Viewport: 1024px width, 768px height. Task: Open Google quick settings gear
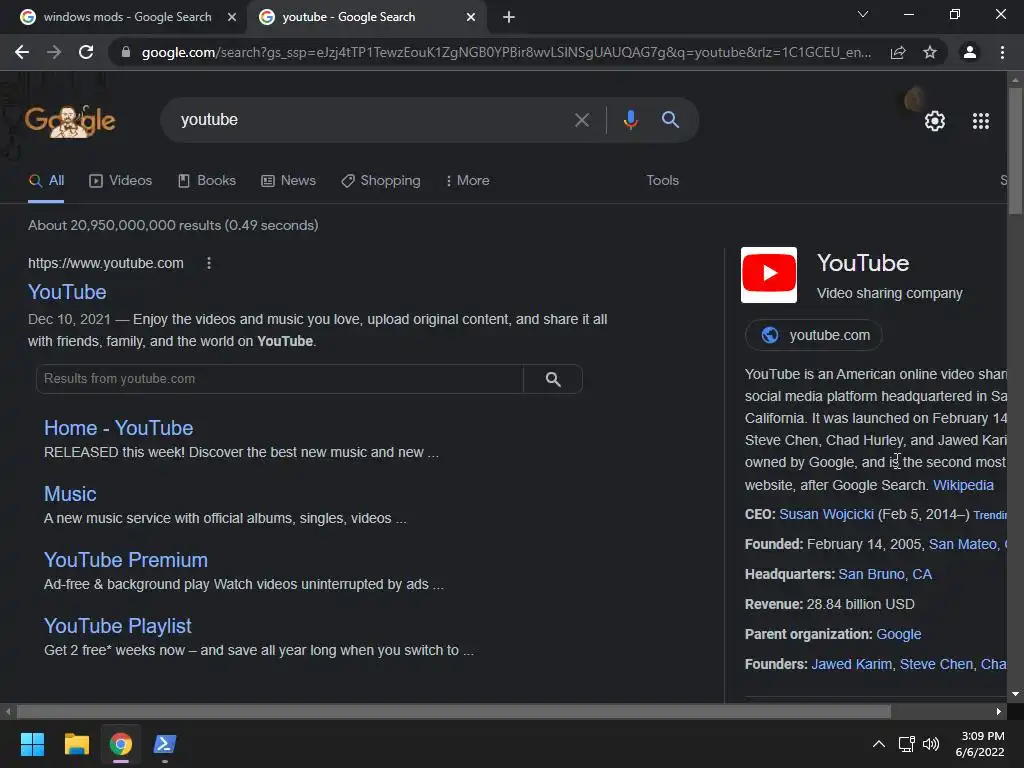pyautogui.click(x=935, y=121)
